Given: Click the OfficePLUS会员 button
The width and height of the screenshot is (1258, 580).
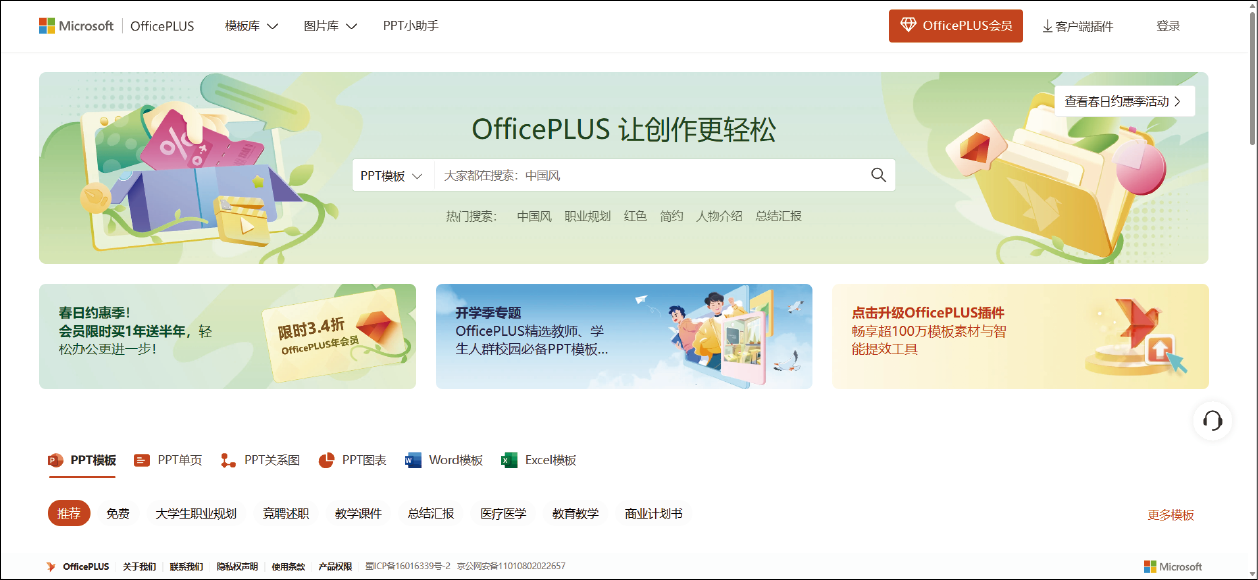Looking at the screenshot, I should (x=955, y=26).
